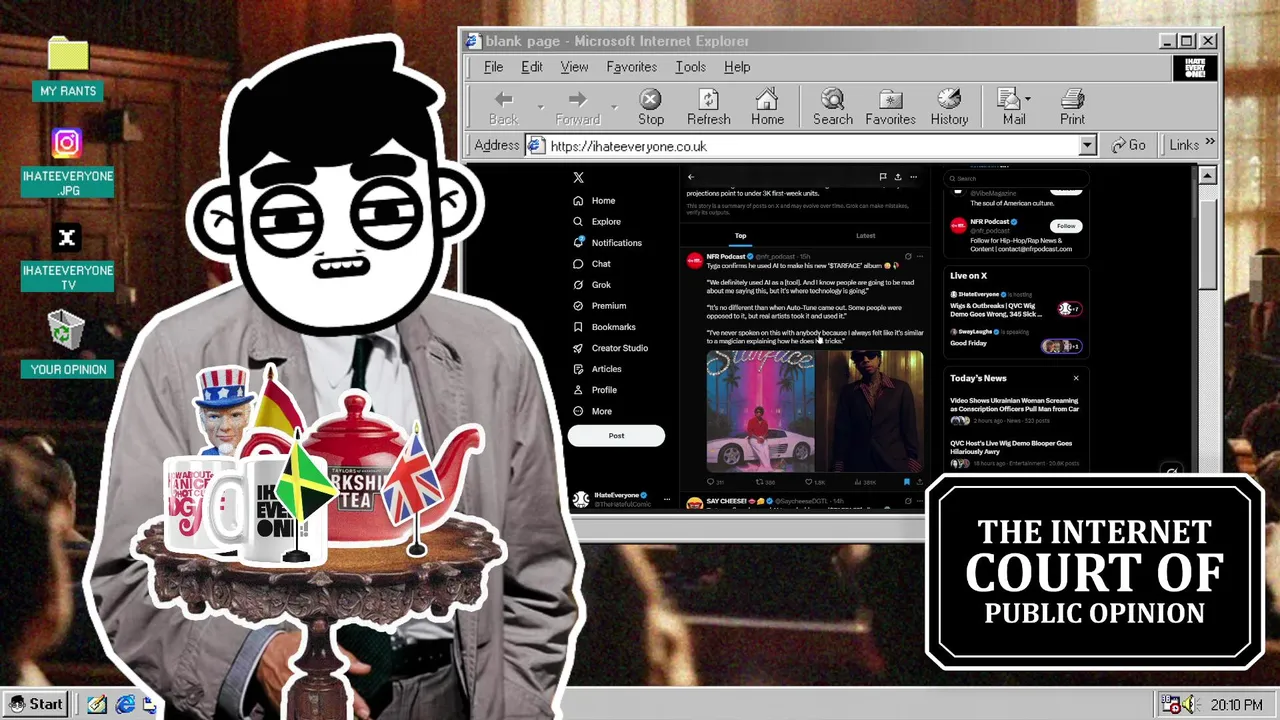This screenshot has height=720, width=1280.
Task: Click the scroll up arrow of the browser scrollbar
Action: pyautogui.click(x=1207, y=175)
